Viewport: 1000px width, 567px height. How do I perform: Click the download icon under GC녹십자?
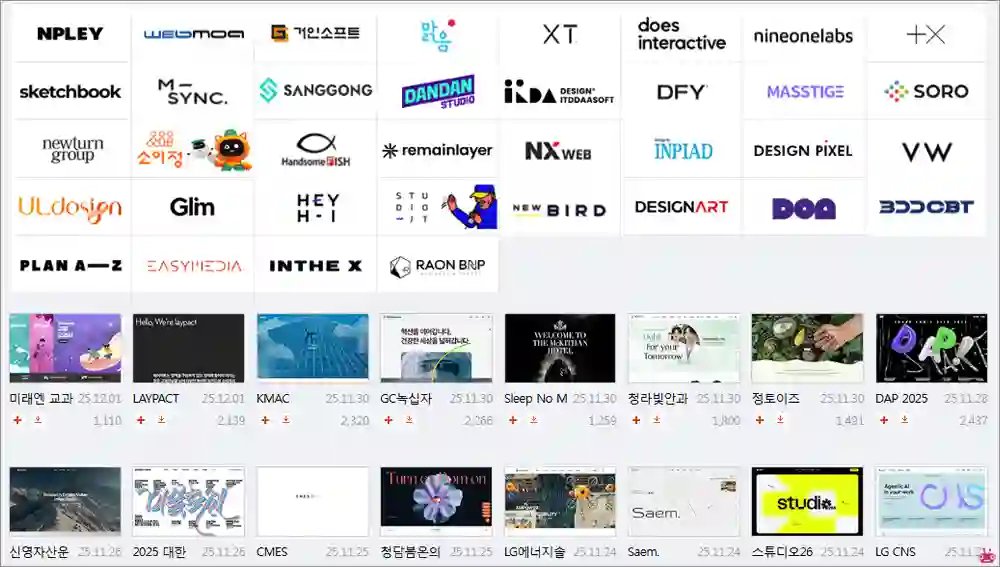[409, 421]
